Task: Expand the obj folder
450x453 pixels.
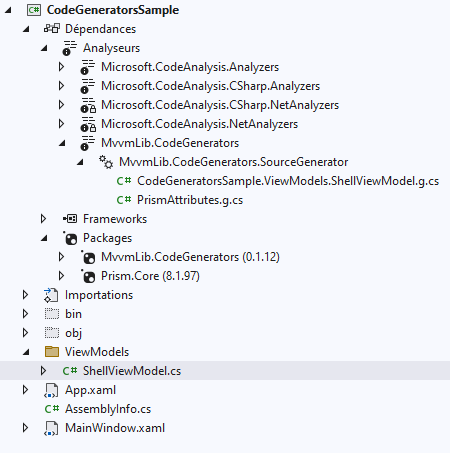Action: (x=25, y=333)
